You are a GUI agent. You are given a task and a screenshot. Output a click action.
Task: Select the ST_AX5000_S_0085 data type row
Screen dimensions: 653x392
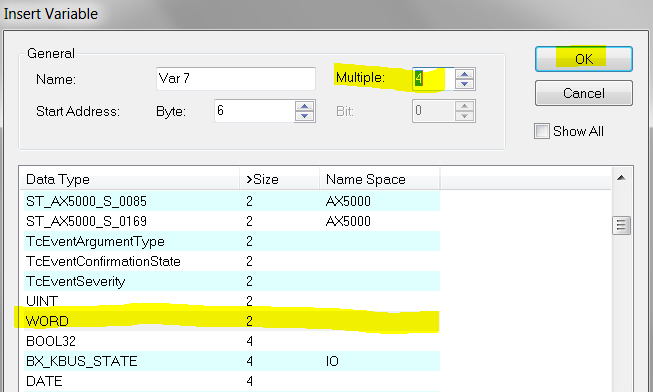[232, 201]
